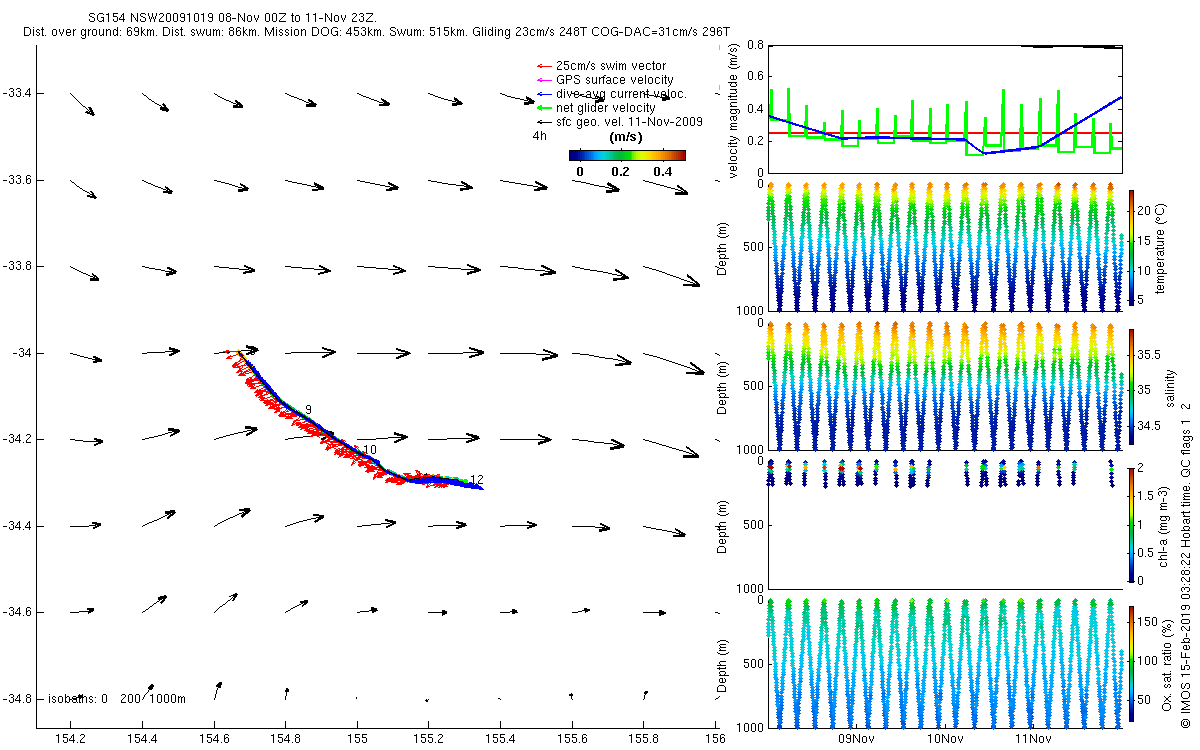Click the '10Nov' date tick on the time axis

pyautogui.click(x=945, y=739)
